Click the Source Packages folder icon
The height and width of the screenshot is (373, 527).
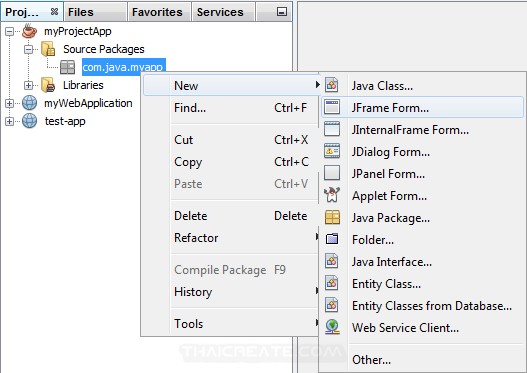click(48, 49)
